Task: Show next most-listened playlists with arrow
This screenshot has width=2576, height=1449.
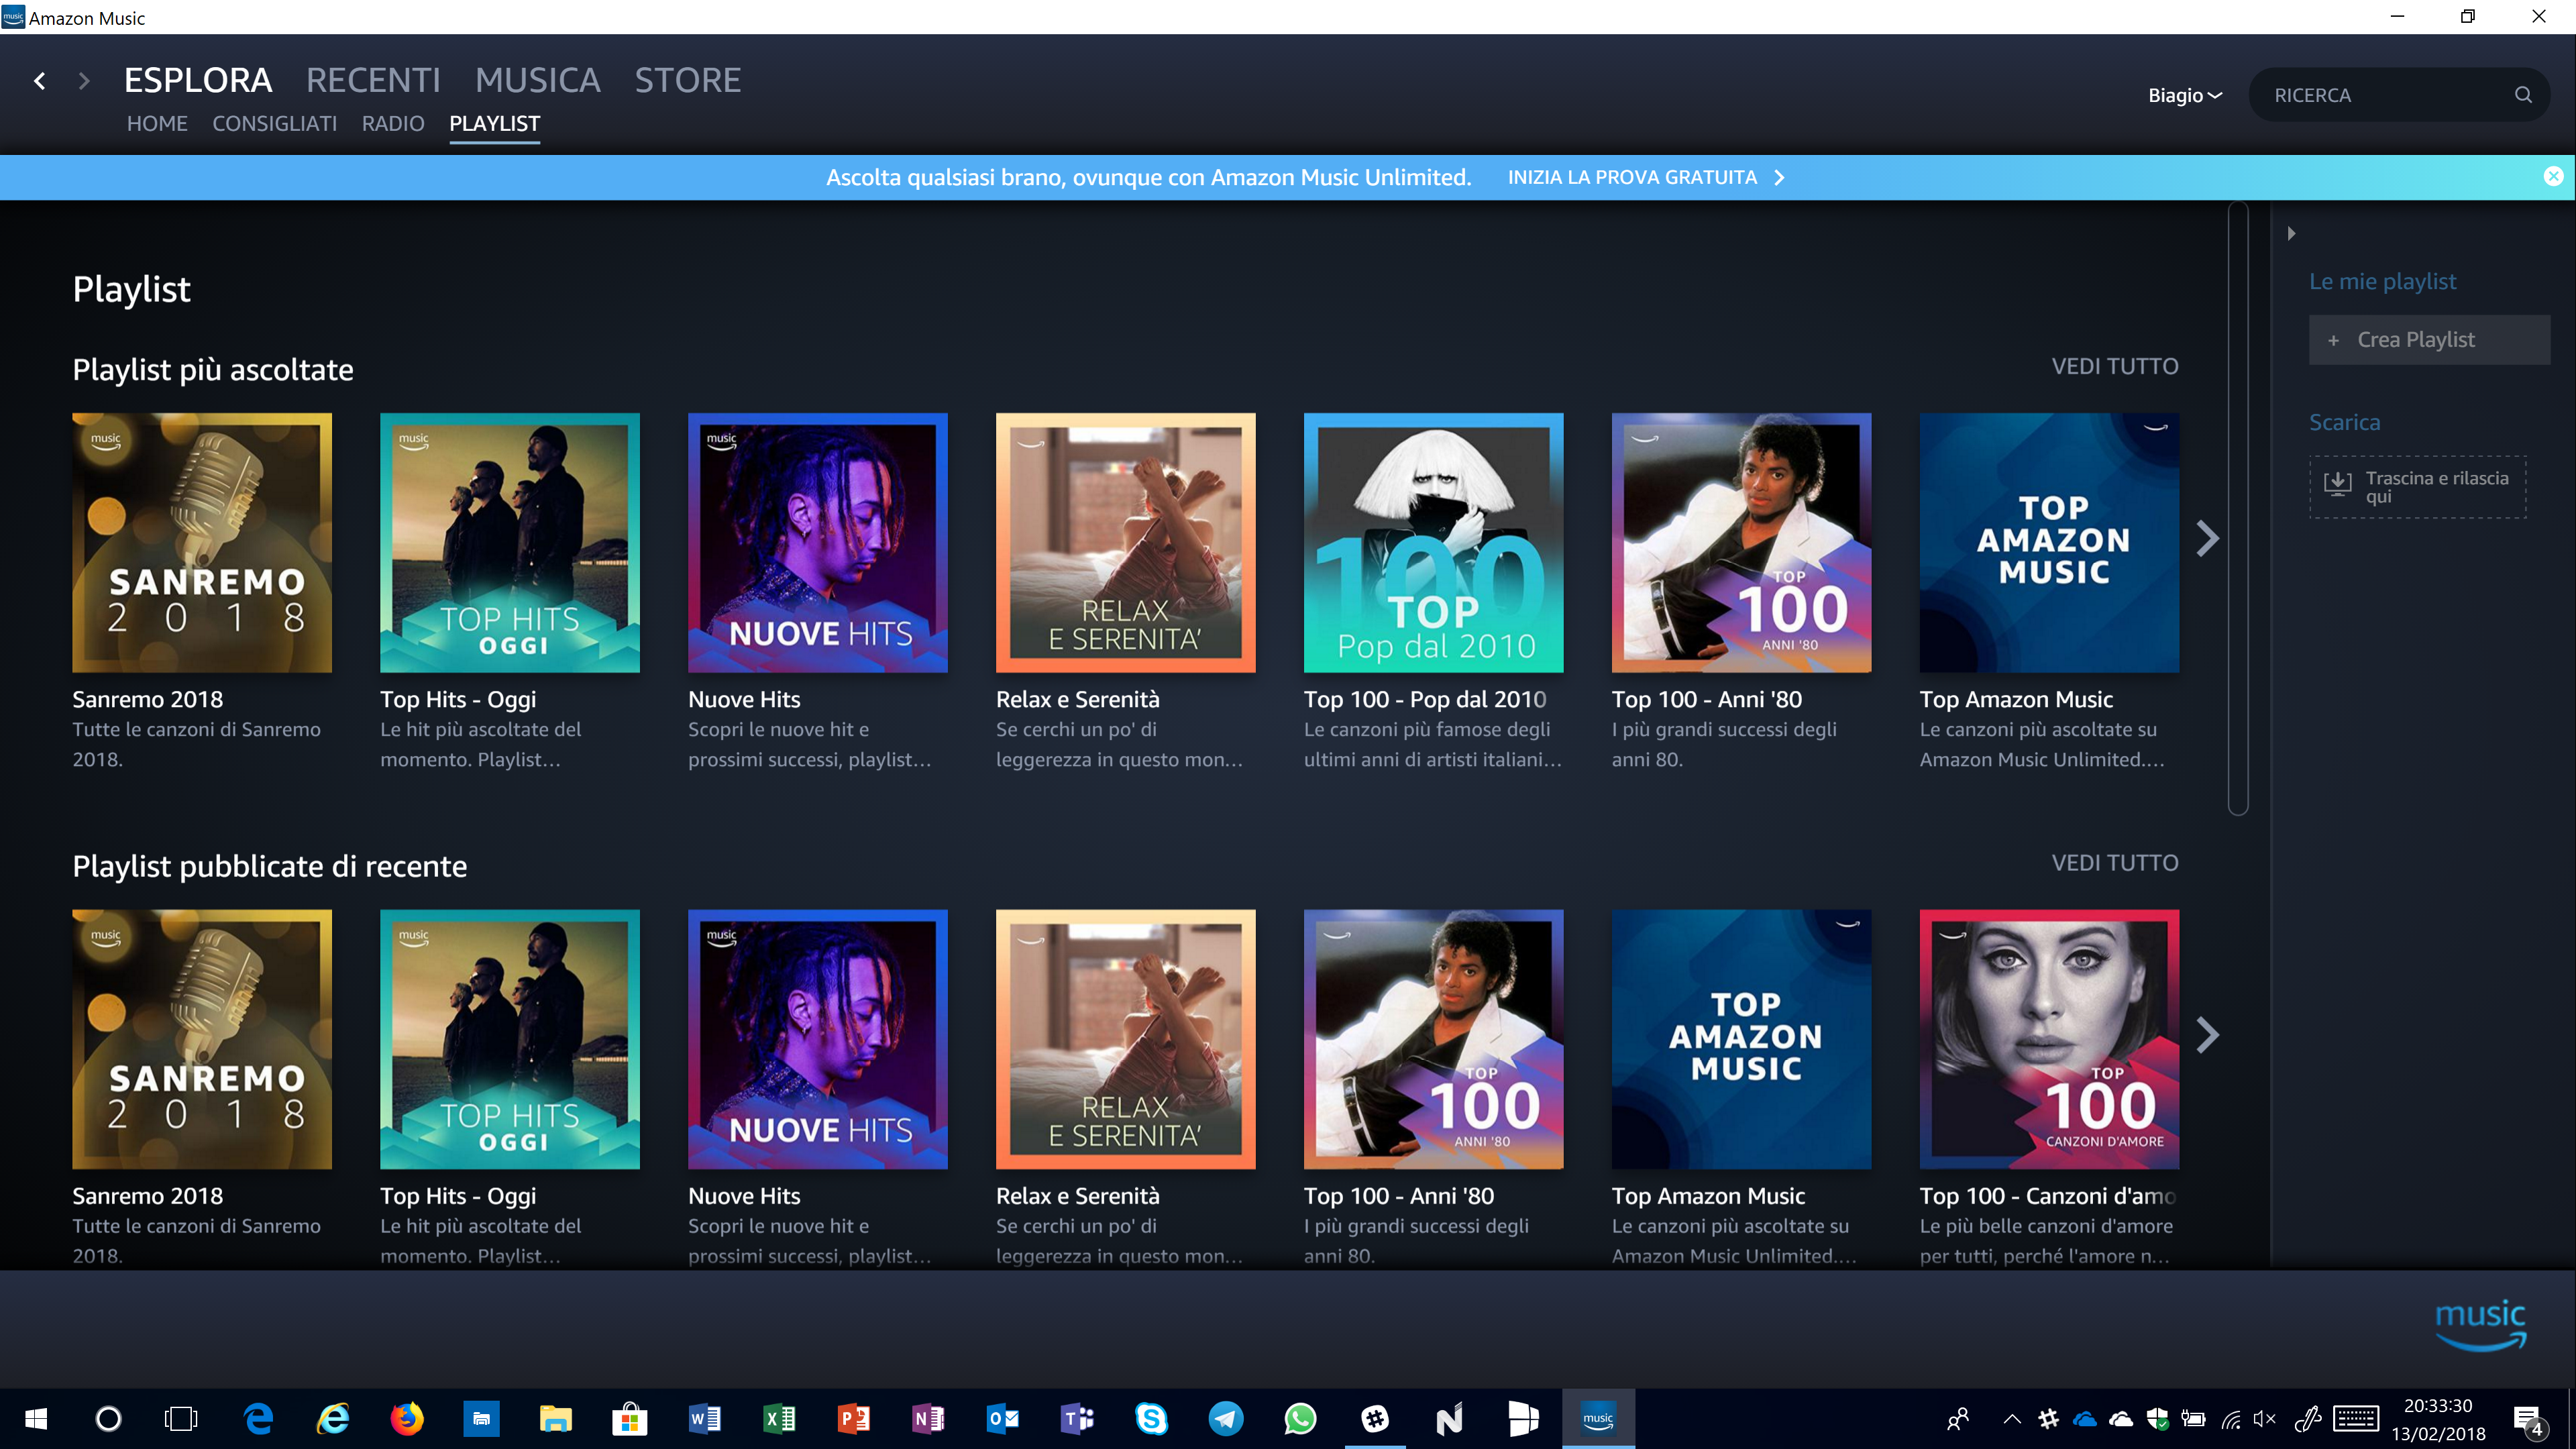Action: [2207, 539]
